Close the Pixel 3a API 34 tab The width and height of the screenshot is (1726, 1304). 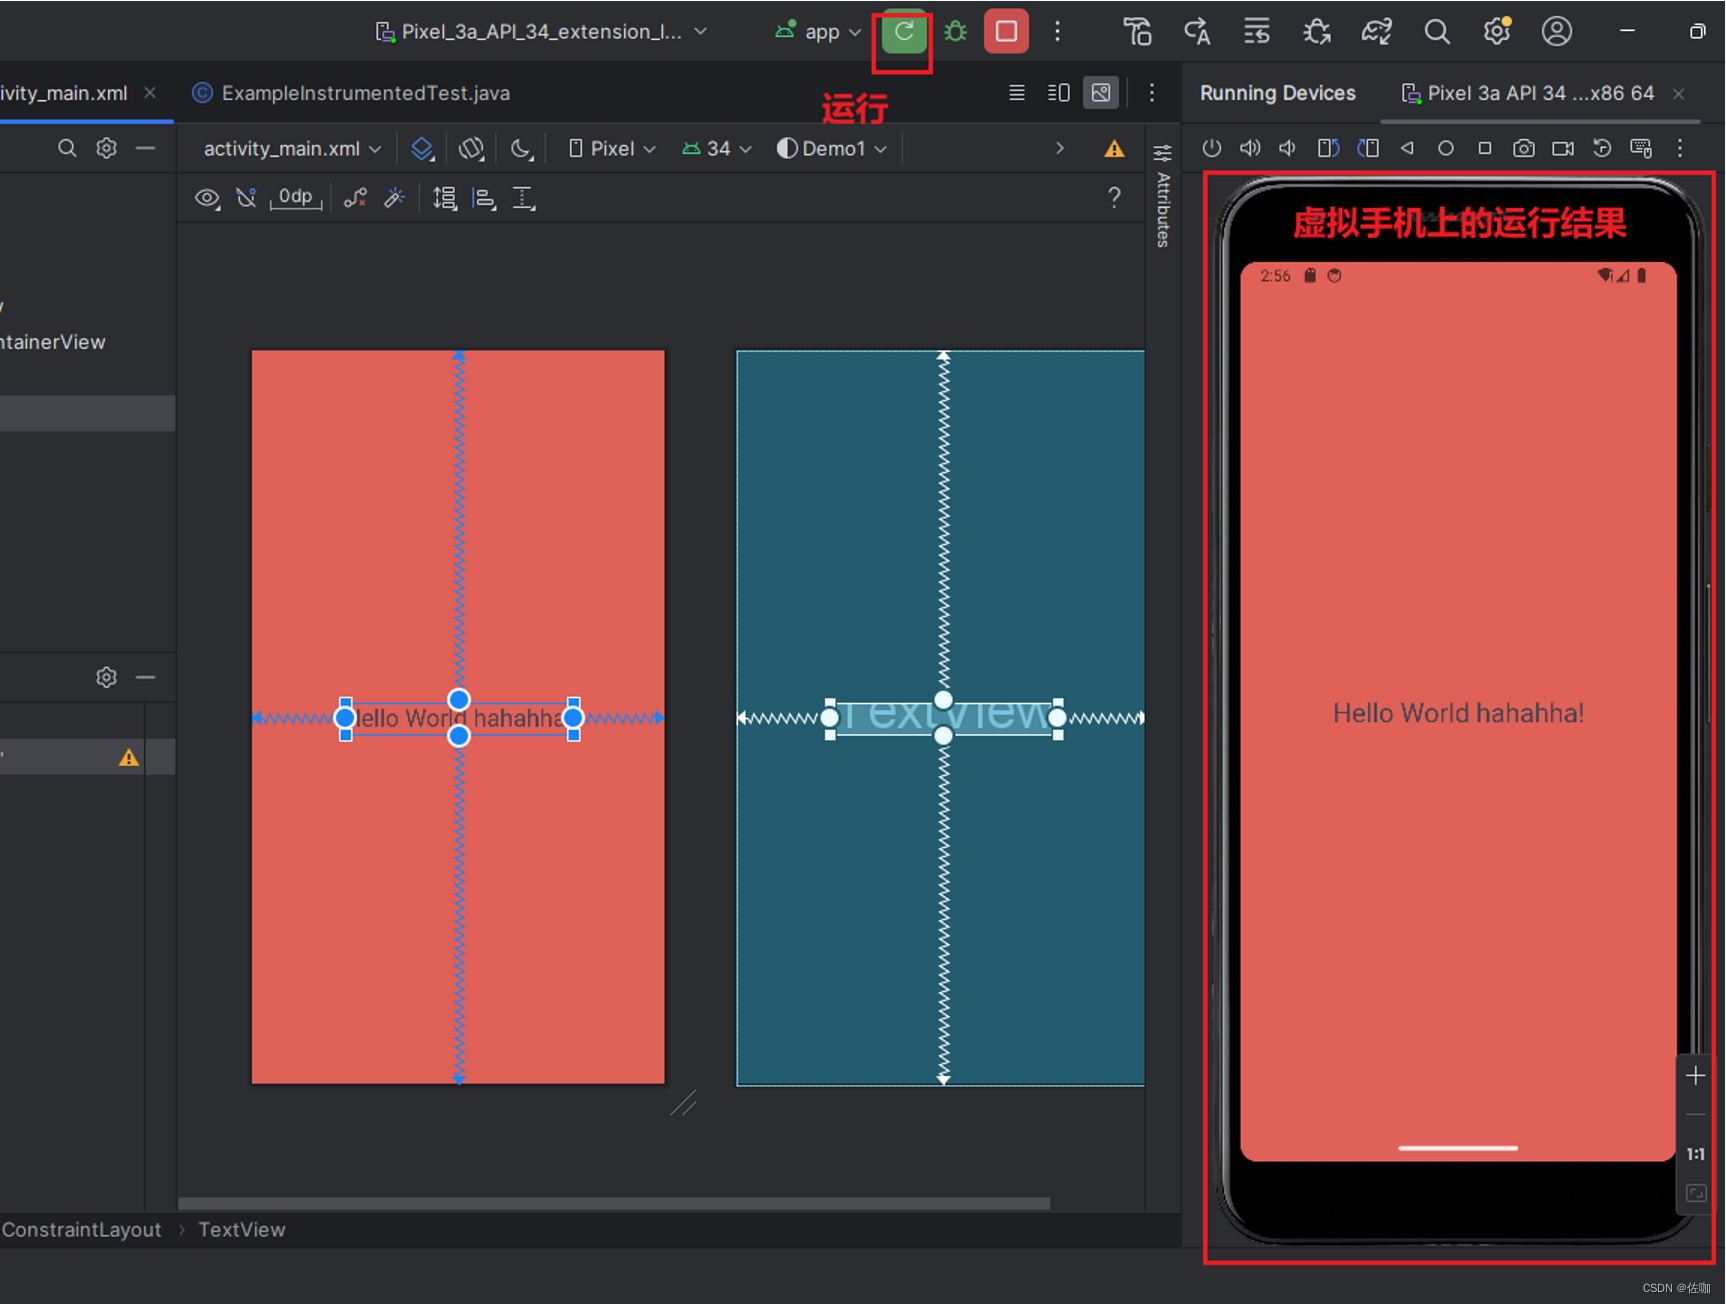pos(1679,94)
